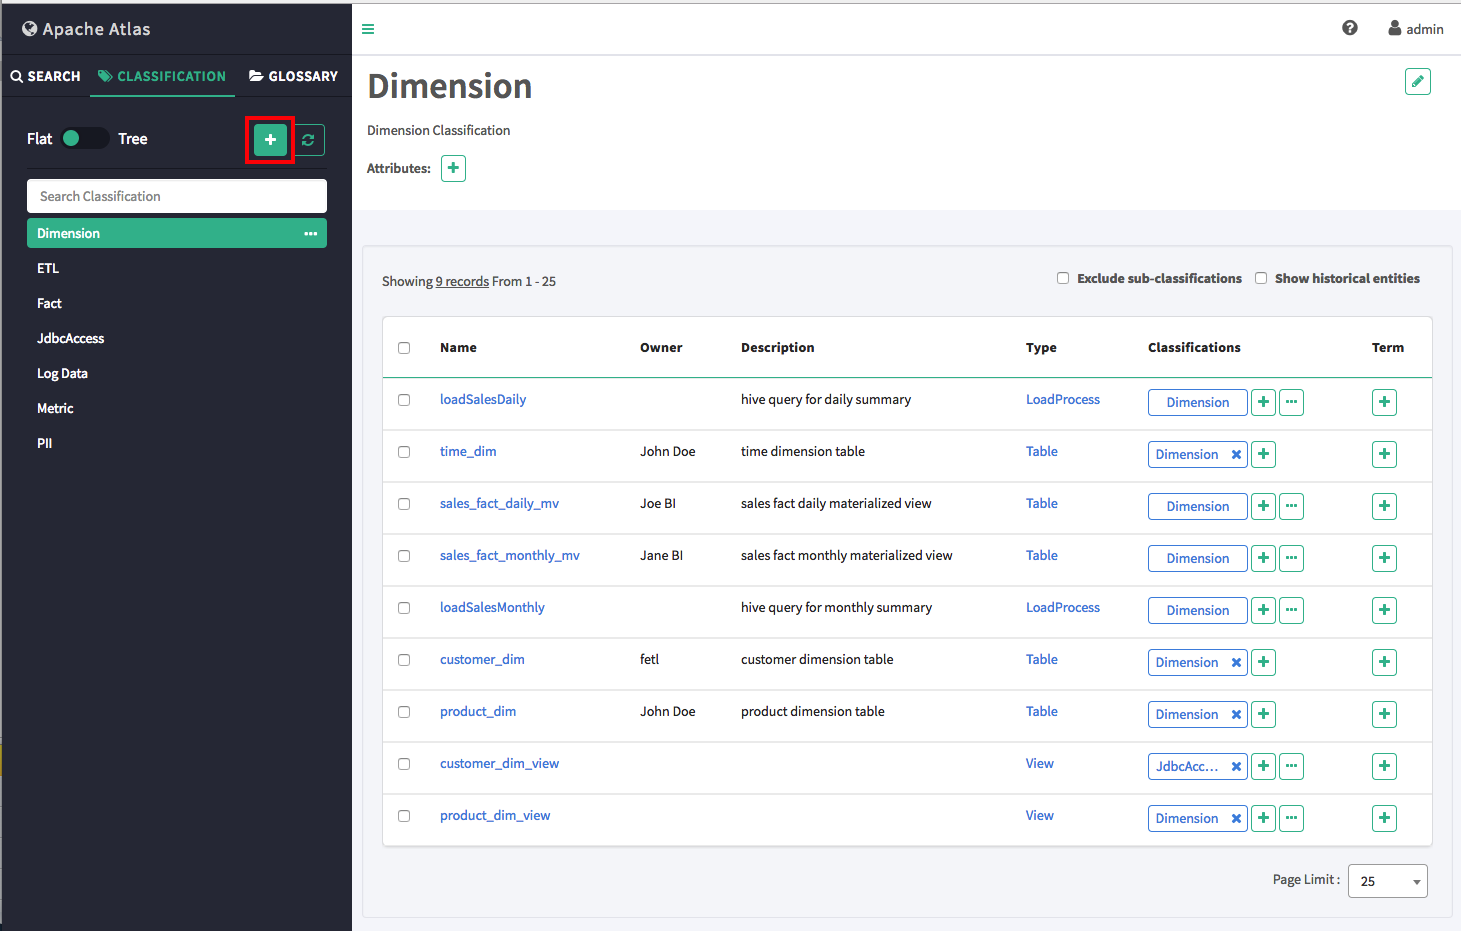The width and height of the screenshot is (1461, 931).
Task: Show more classifications for sales_fact_daily_mv
Action: (x=1292, y=506)
